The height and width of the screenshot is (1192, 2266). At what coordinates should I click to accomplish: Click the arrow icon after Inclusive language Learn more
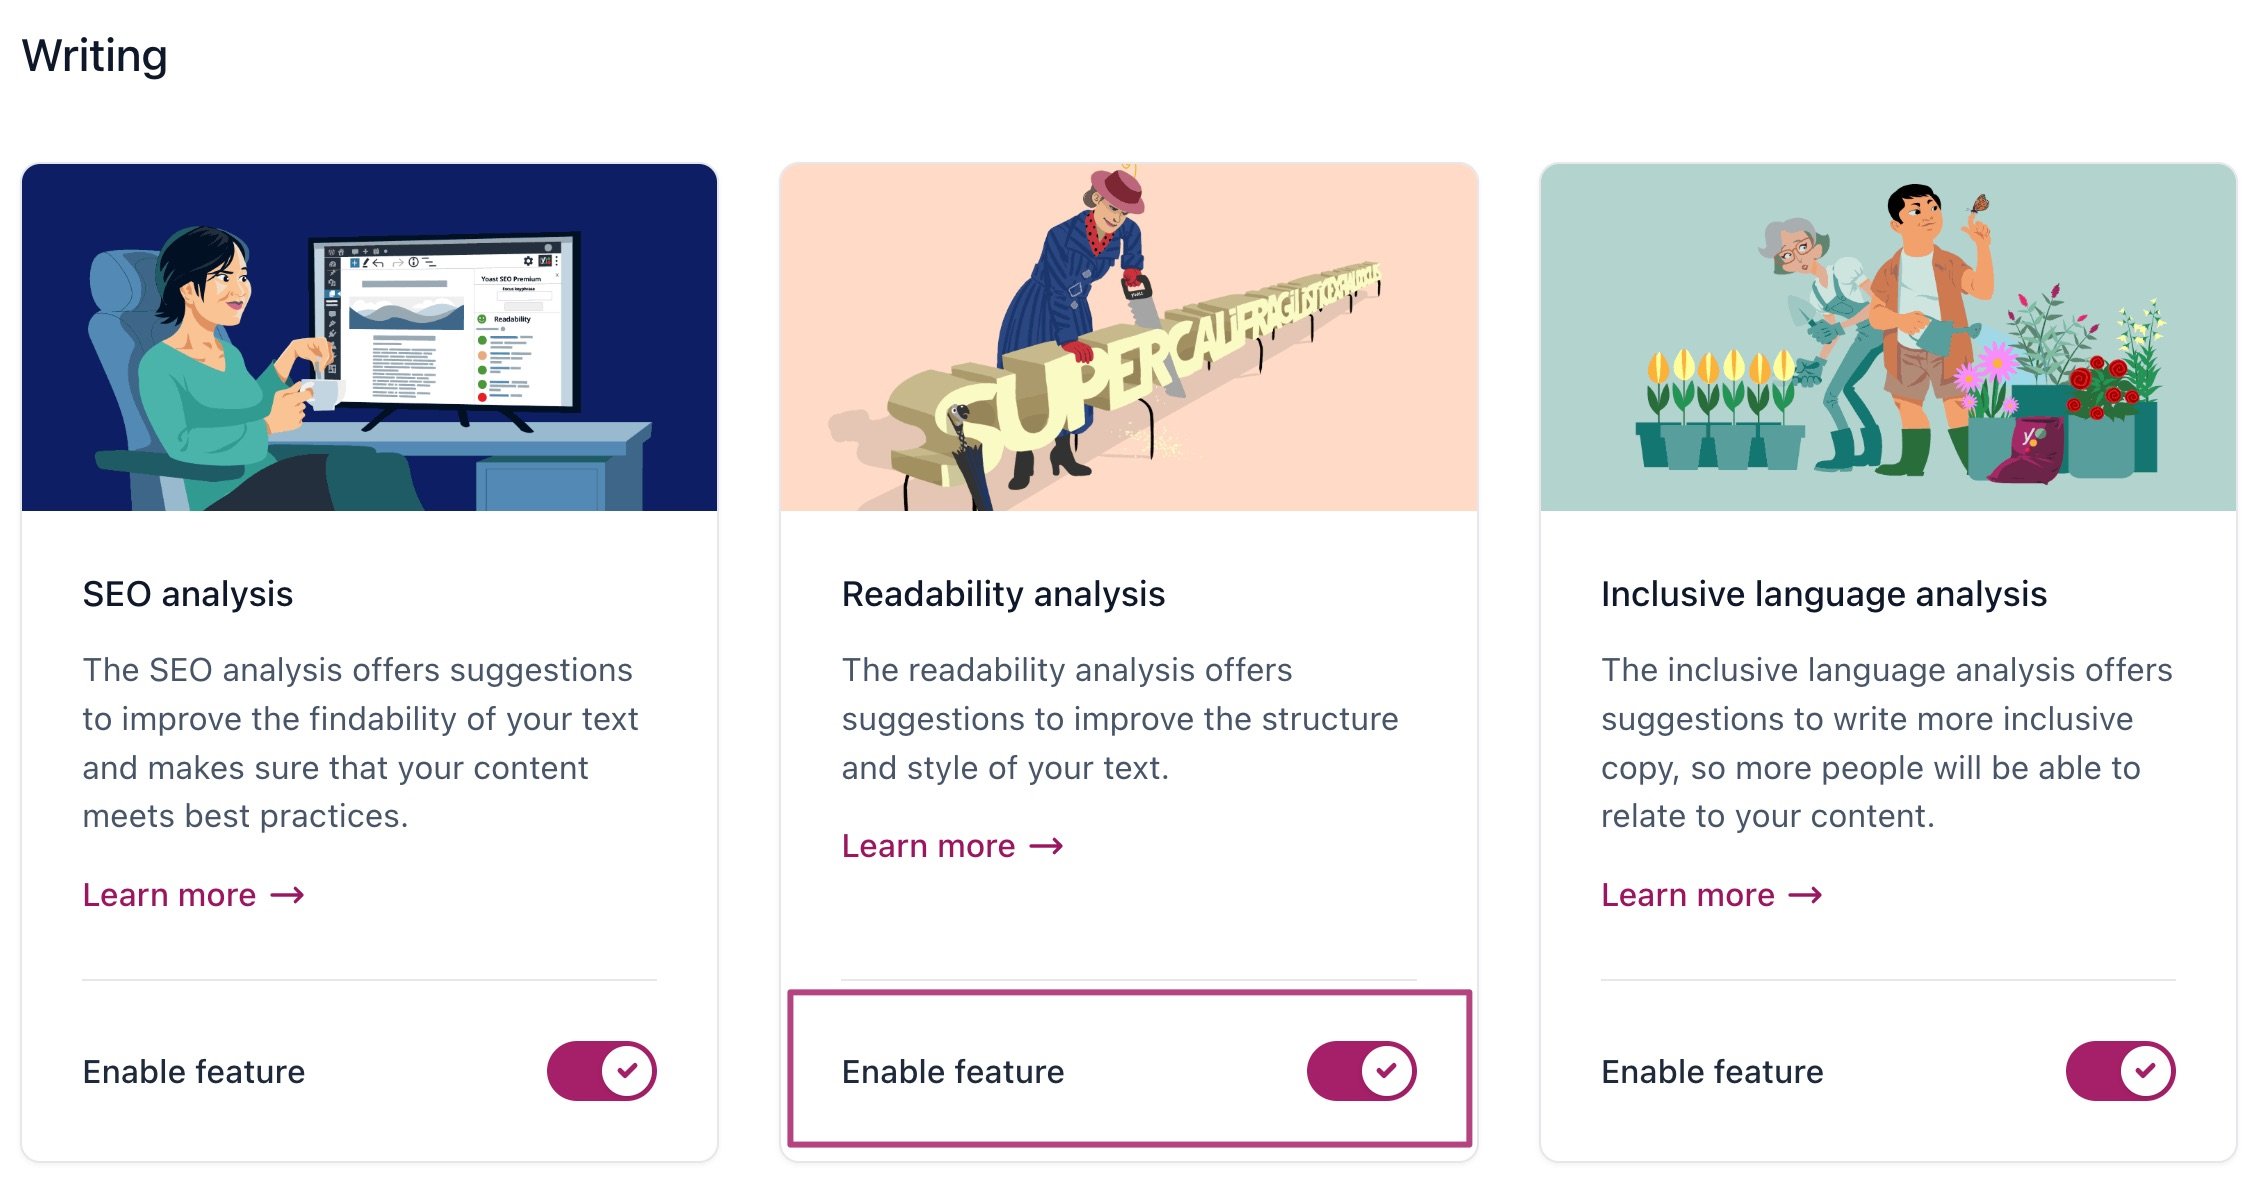click(x=1806, y=895)
